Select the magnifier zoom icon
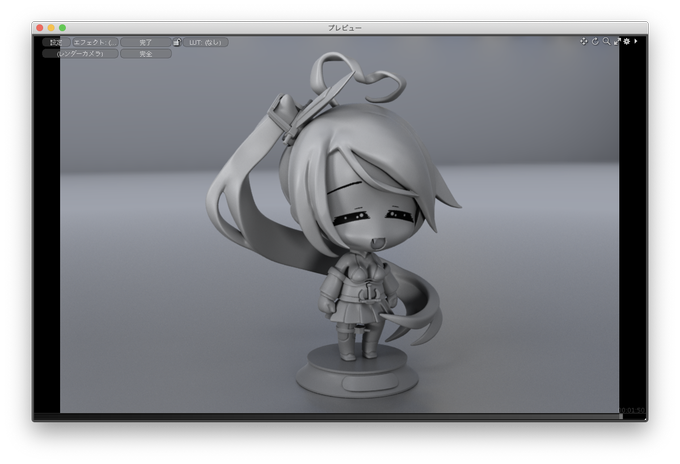Screen dimensions: 680x464 [606, 42]
